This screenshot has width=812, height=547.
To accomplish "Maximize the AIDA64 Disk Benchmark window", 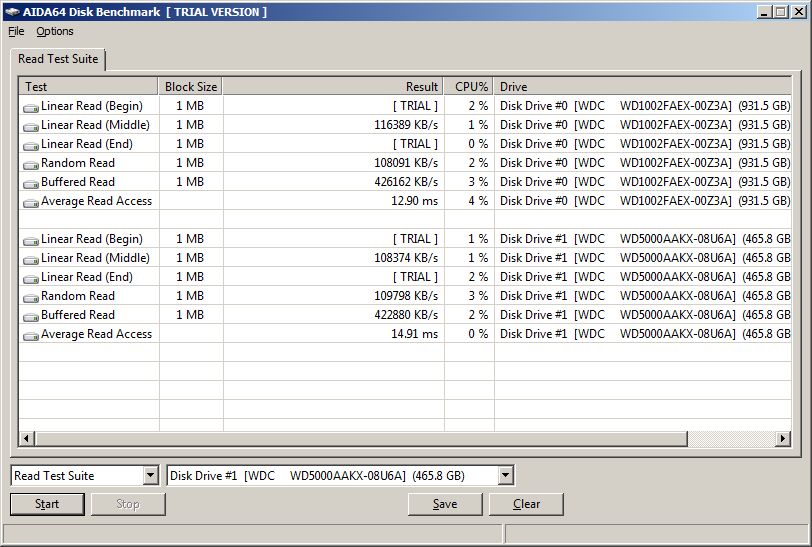I will [x=781, y=11].
